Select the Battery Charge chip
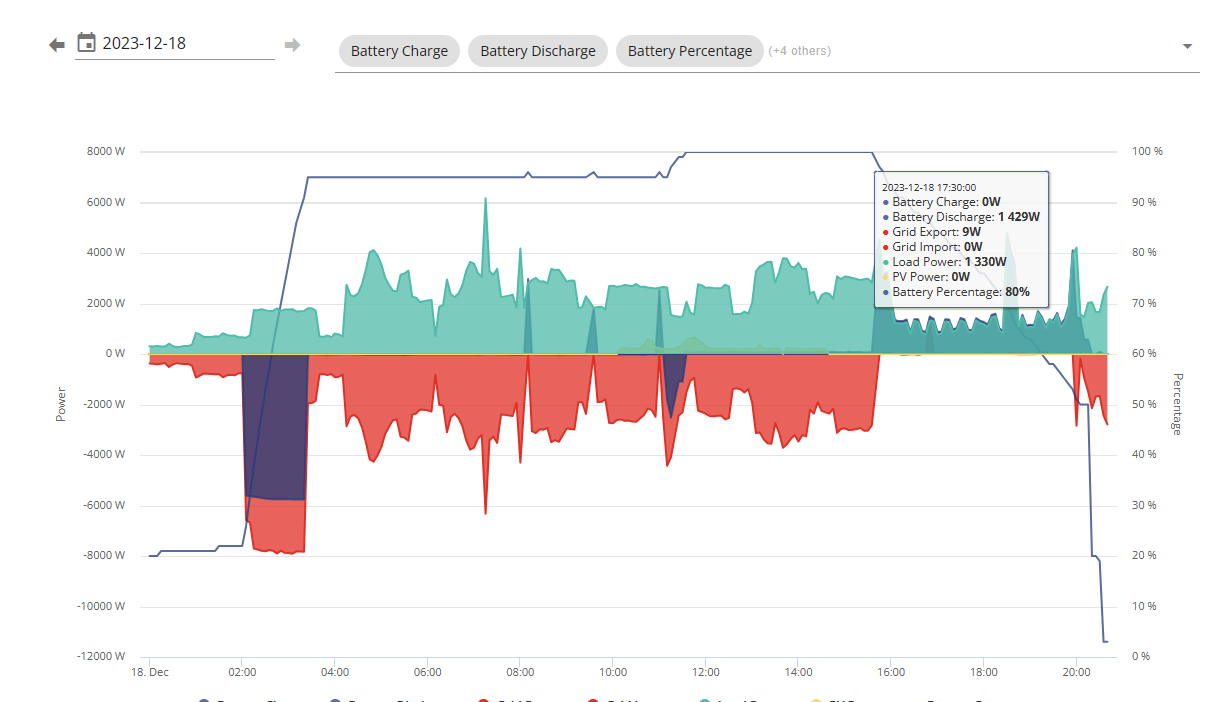 pos(399,51)
